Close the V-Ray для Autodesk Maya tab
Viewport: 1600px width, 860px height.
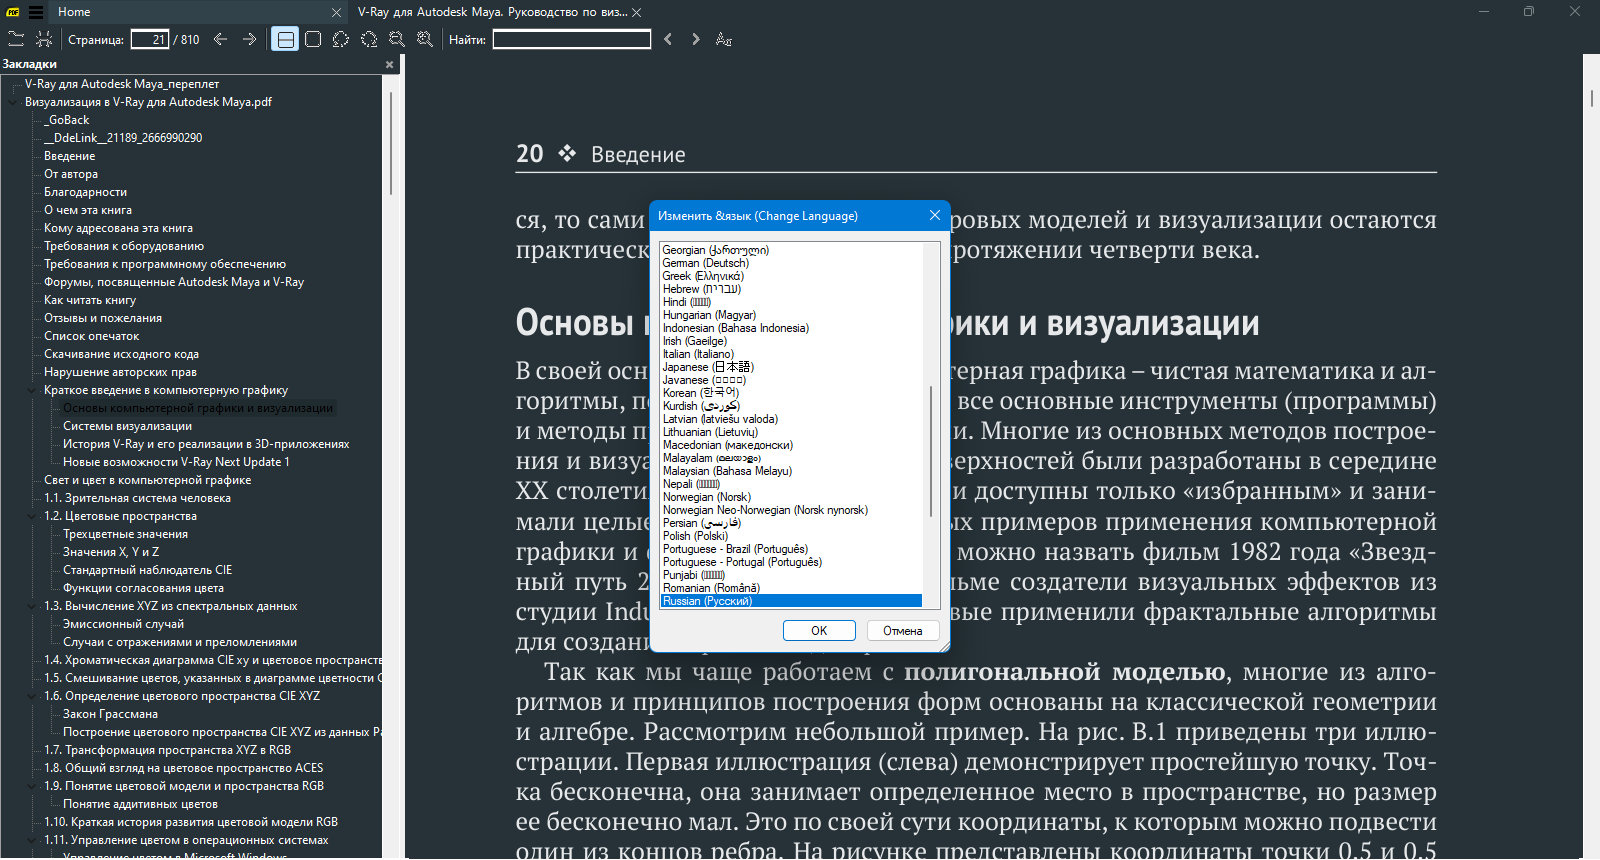[x=637, y=12]
